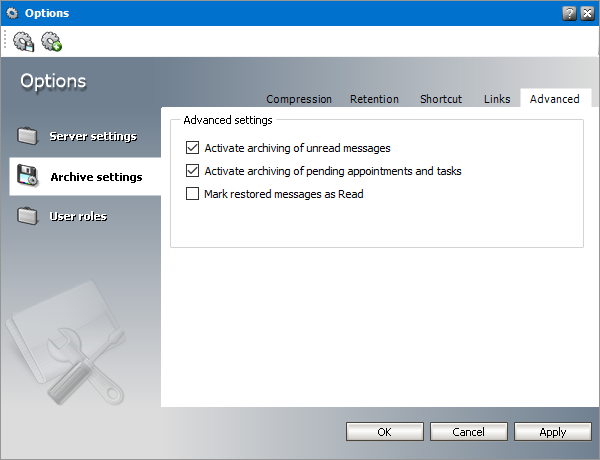Uncheck Activate archiving of unread messages
Viewport: 600px width, 460px height.
[x=192, y=148]
